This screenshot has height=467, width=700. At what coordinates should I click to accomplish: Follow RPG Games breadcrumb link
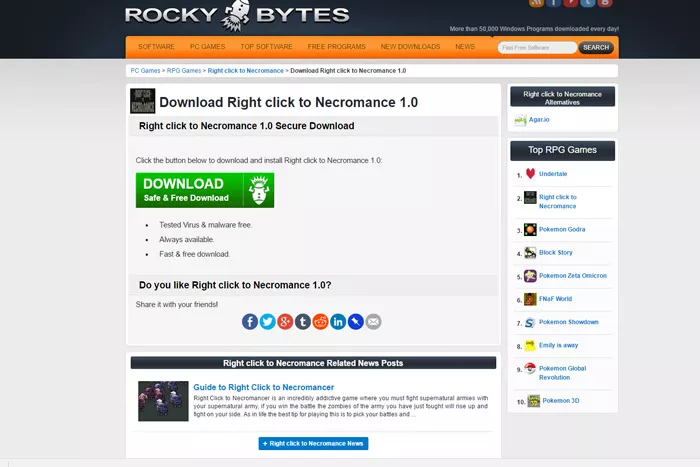184,71
